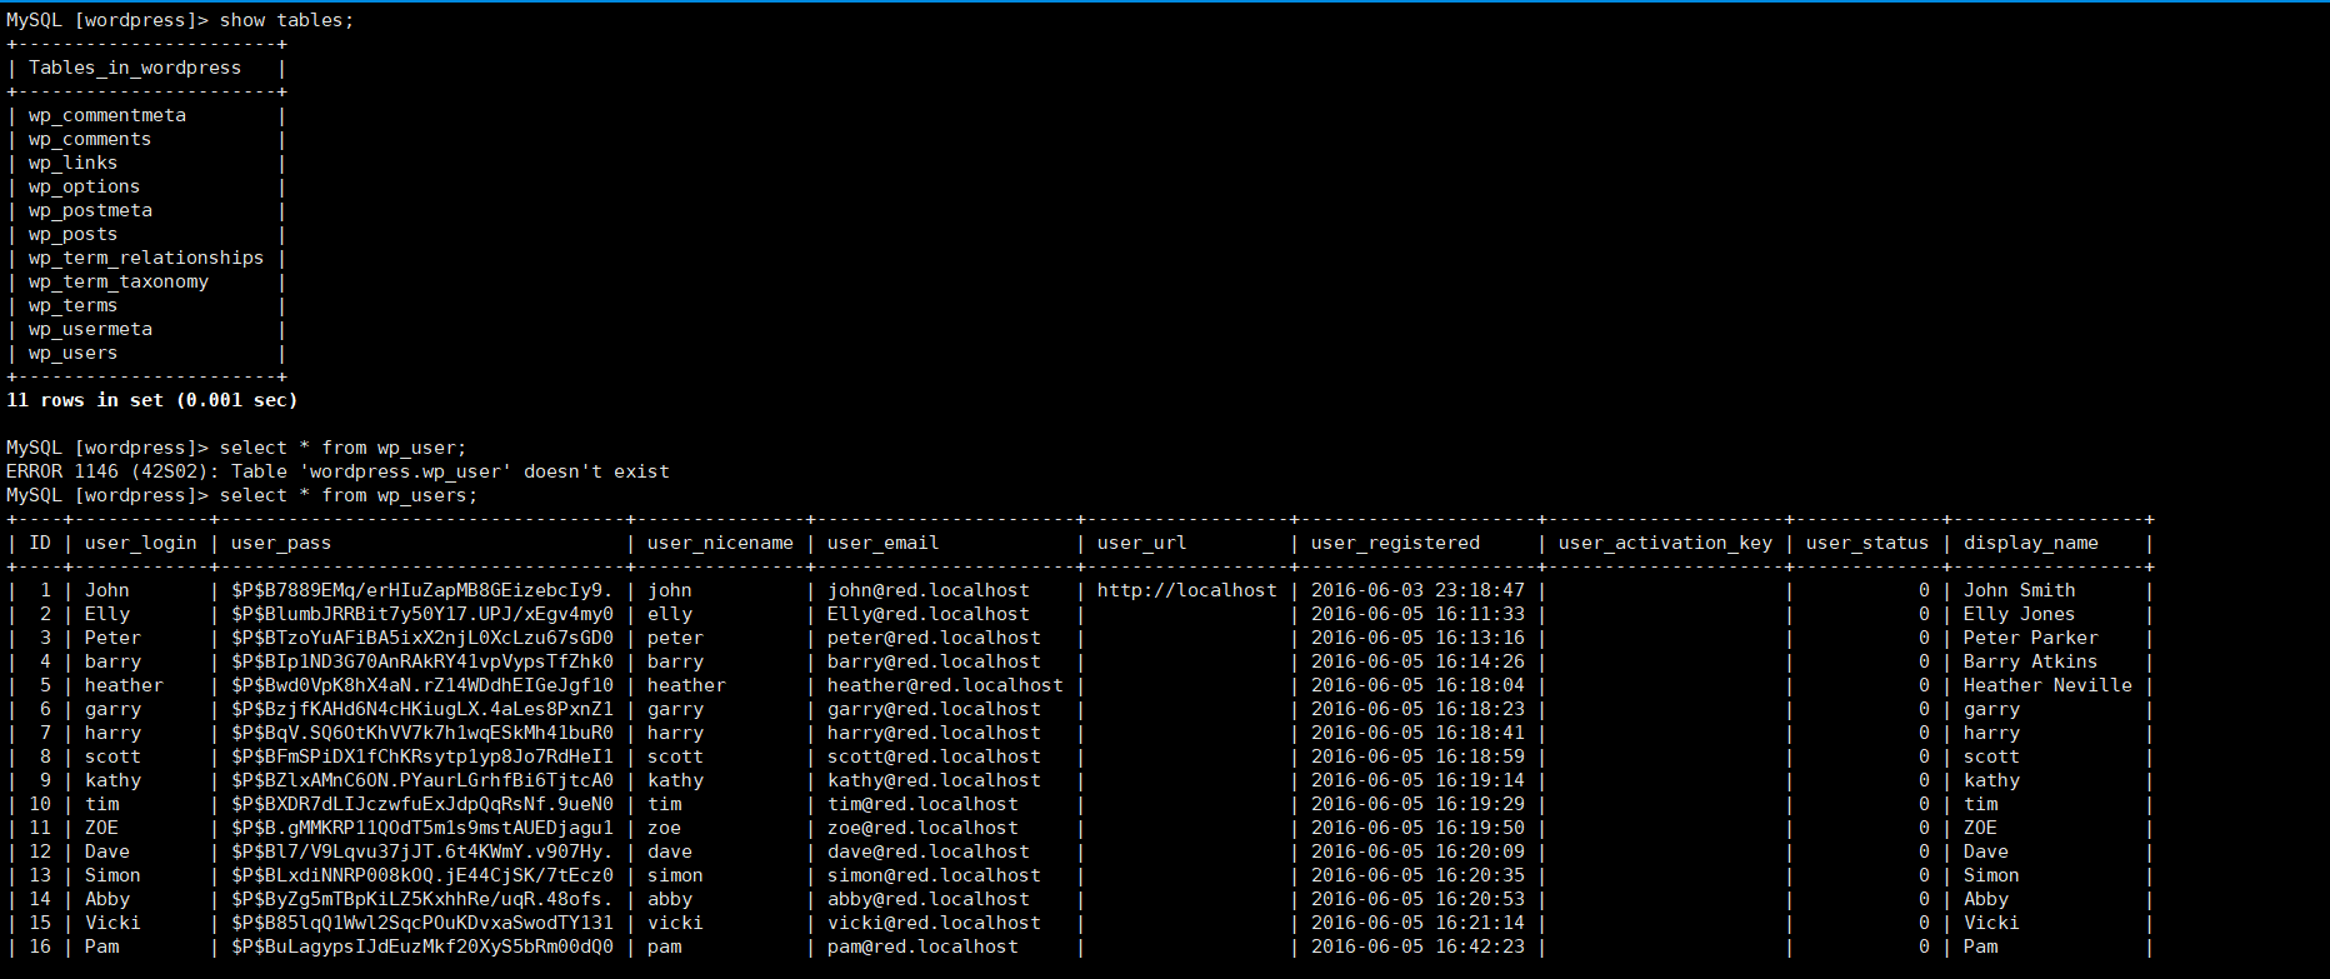Click the user_email column header
The image size is (2330, 980).
click(883, 543)
